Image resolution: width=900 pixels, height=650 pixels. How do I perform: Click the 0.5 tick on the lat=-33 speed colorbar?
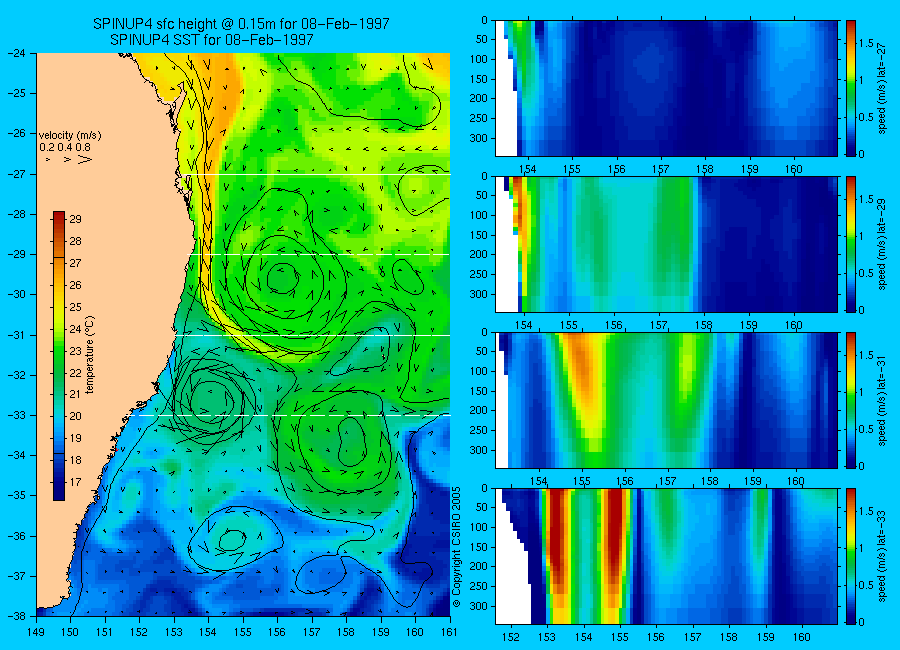pos(867,585)
